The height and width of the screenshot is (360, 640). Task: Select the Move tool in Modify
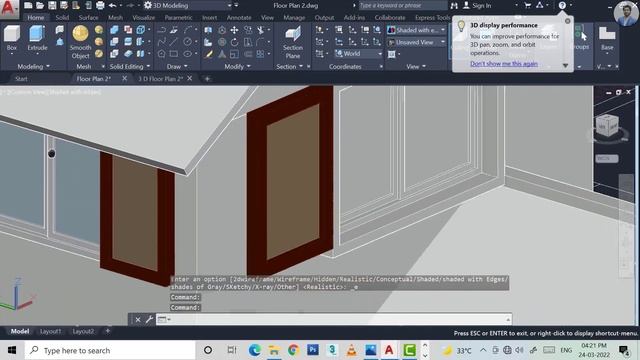point(234,30)
